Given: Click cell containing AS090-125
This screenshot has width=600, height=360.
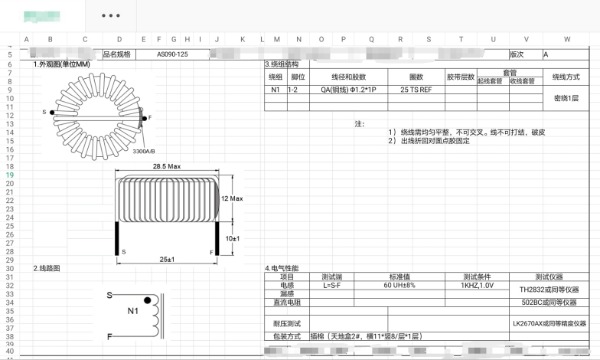Looking at the screenshot, I should tap(173, 54).
